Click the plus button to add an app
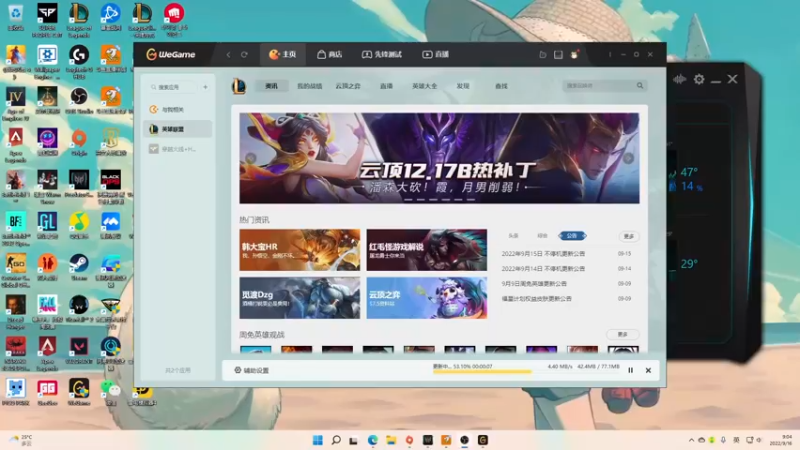 (205, 87)
